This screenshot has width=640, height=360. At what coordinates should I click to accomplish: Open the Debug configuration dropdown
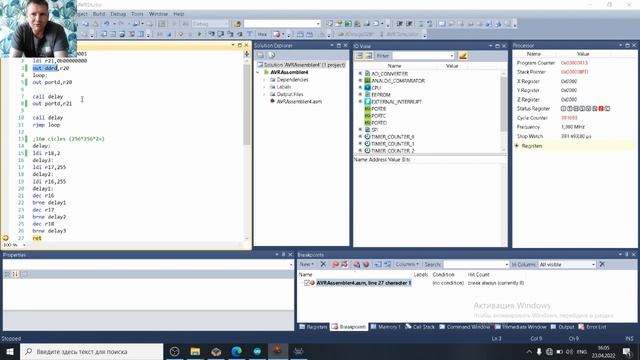tap(210, 24)
